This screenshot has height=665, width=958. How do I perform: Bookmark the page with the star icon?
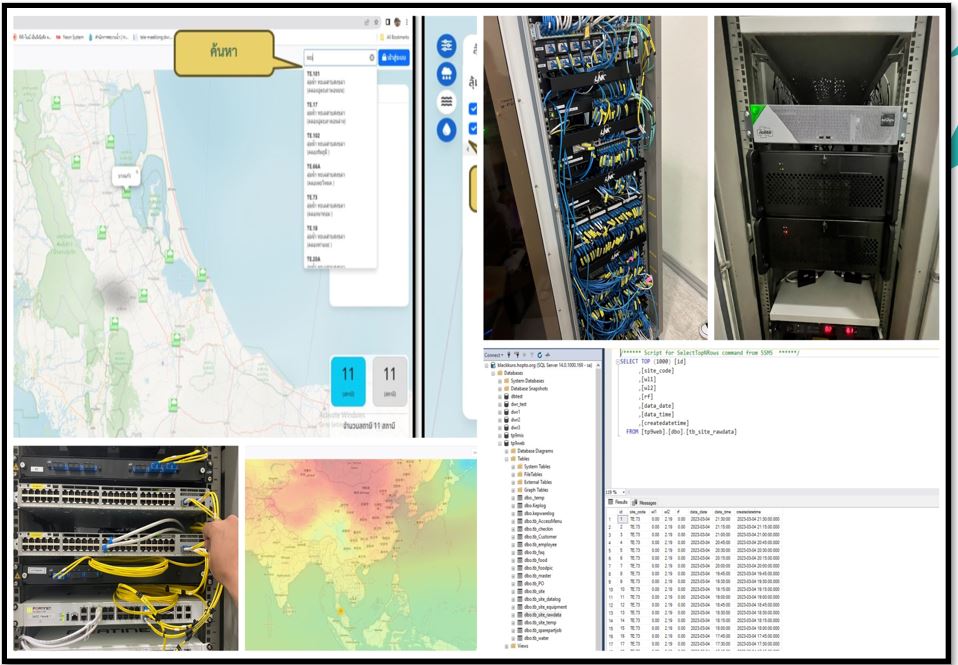375,22
